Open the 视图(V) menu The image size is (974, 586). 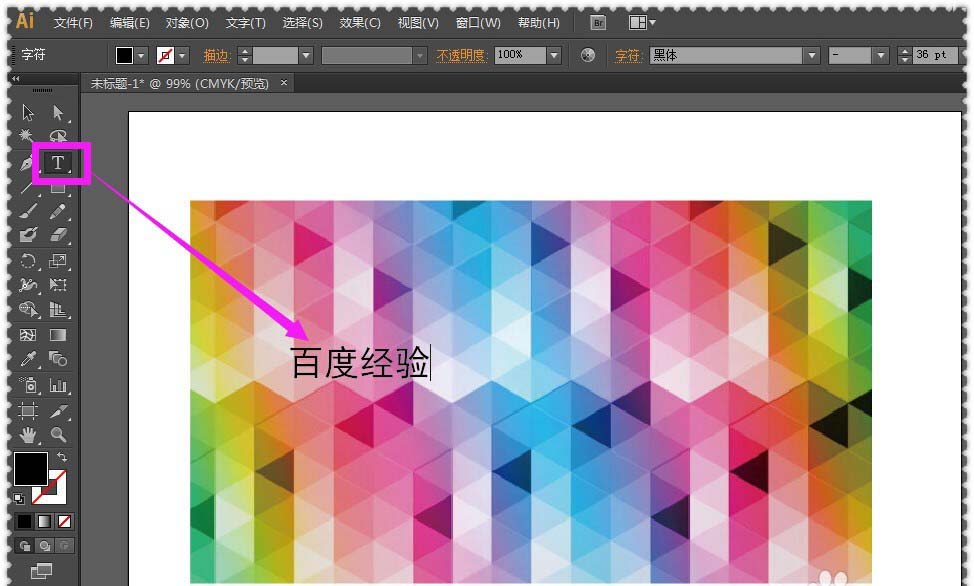(x=417, y=23)
